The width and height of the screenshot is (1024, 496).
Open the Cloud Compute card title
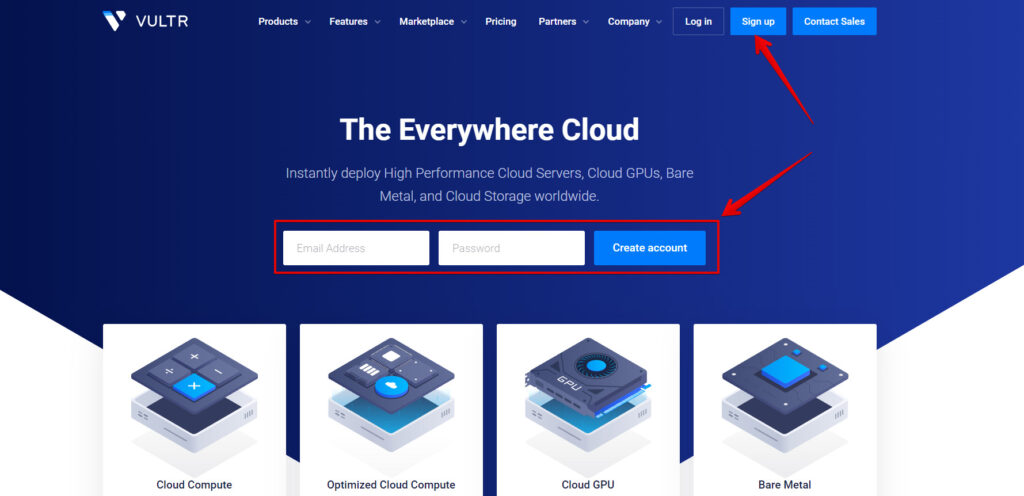click(194, 485)
